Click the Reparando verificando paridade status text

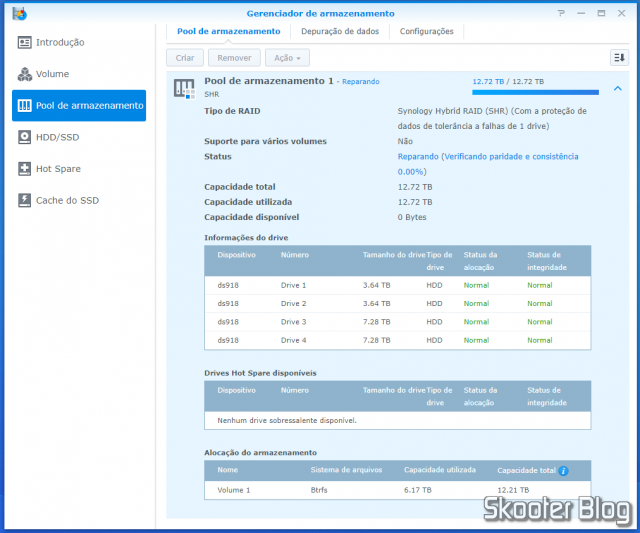click(x=488, y=164)
